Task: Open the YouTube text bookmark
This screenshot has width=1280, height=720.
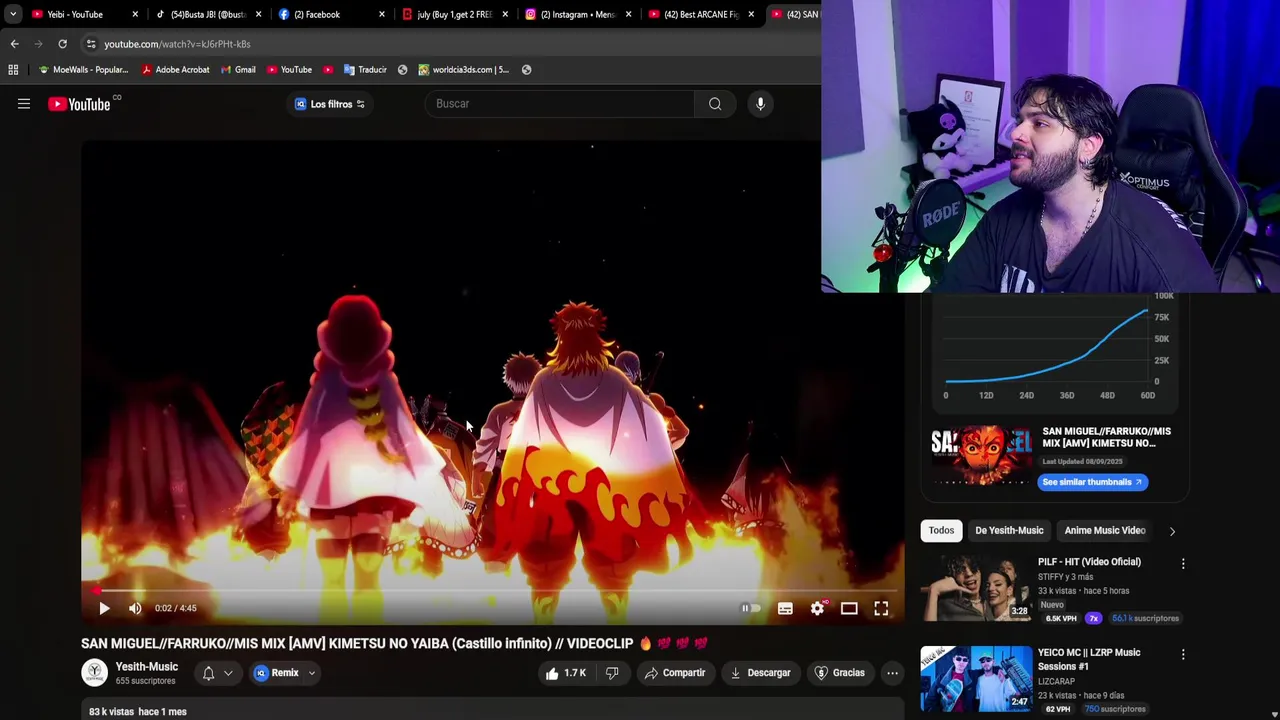Action: (289, 70)
